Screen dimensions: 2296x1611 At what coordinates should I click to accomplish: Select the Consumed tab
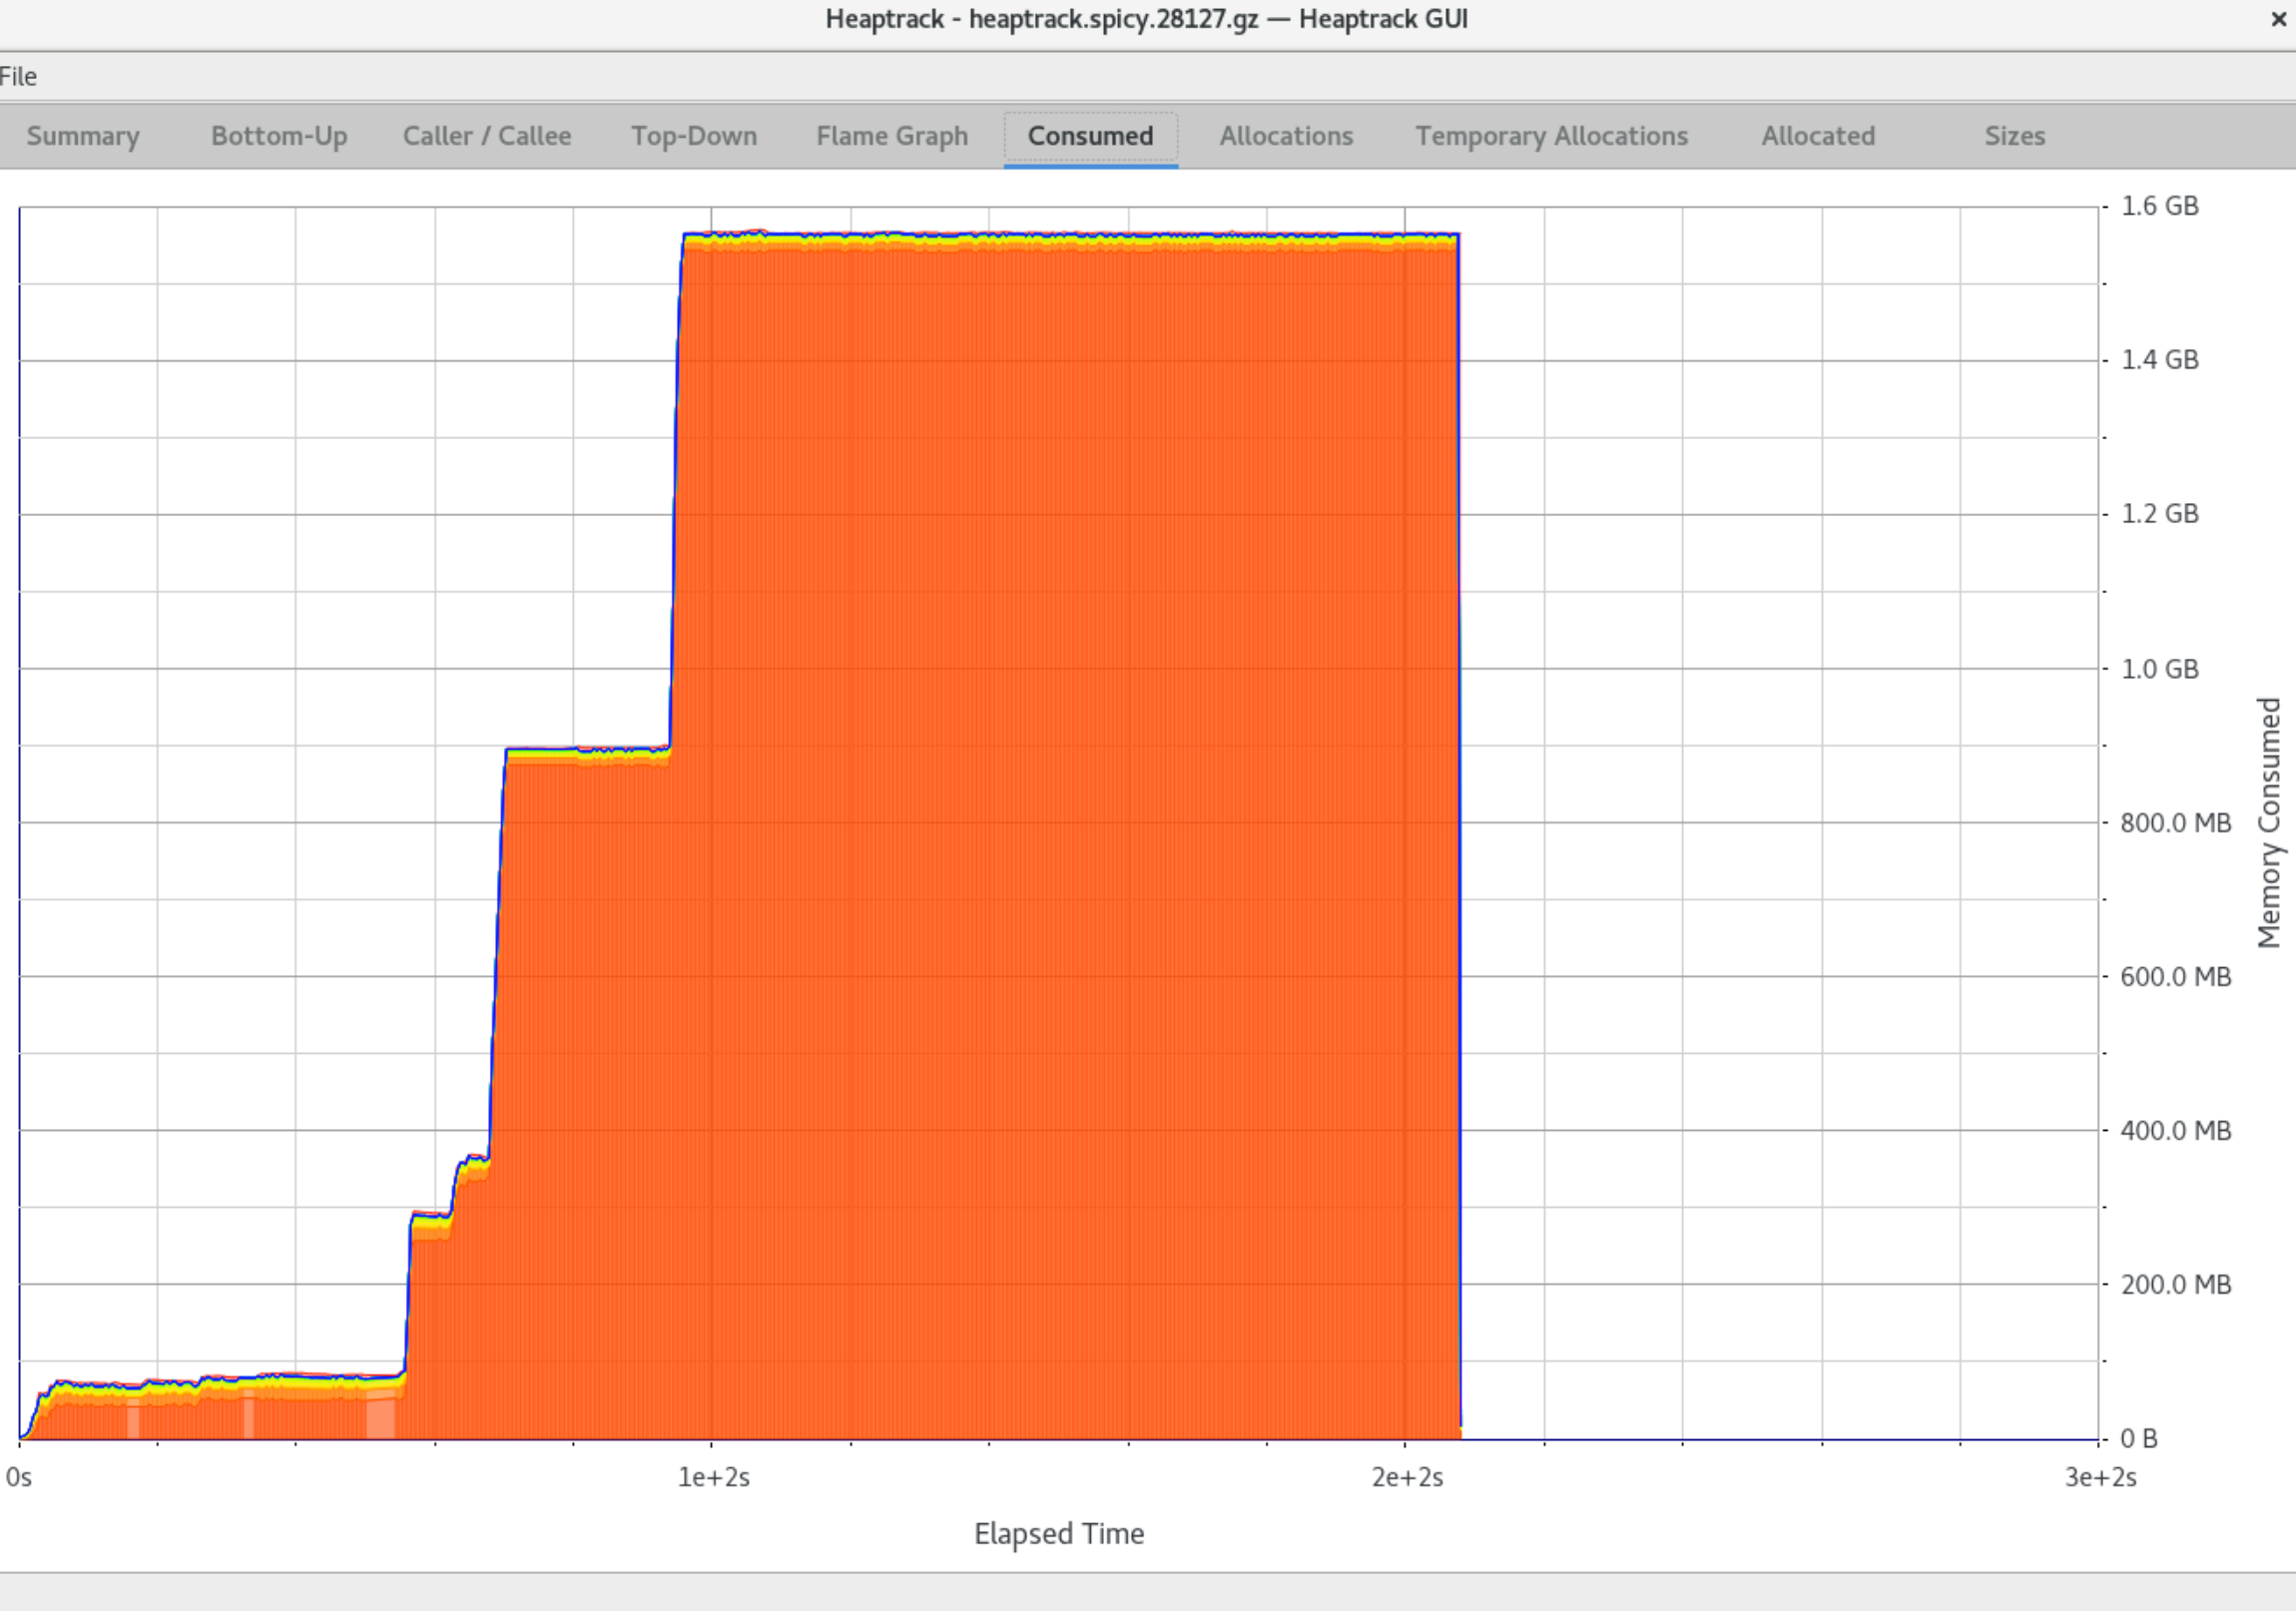point(1091,136)
